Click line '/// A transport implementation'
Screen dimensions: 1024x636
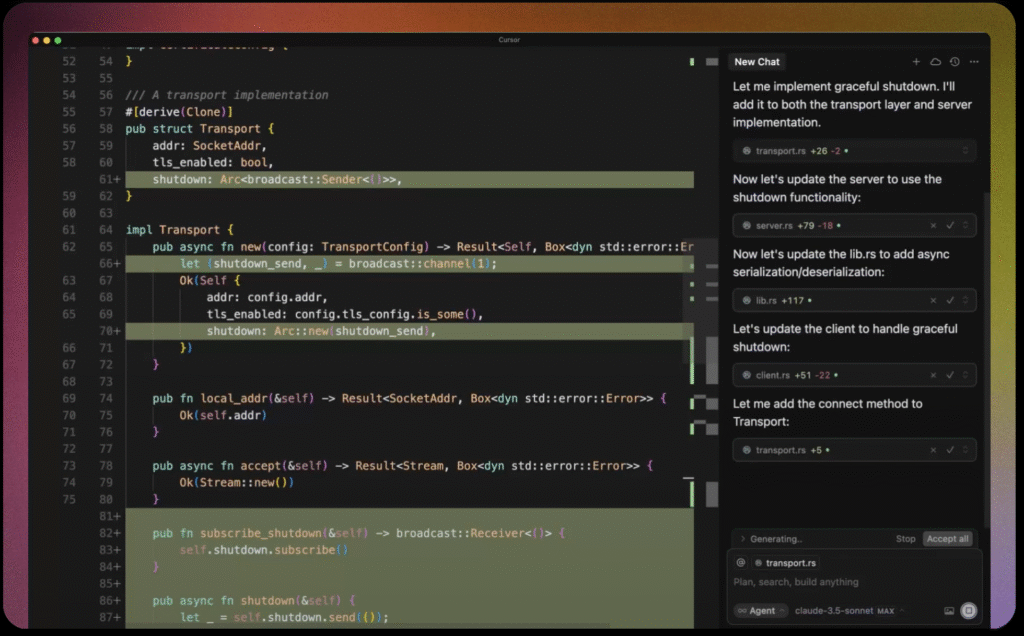227,95
